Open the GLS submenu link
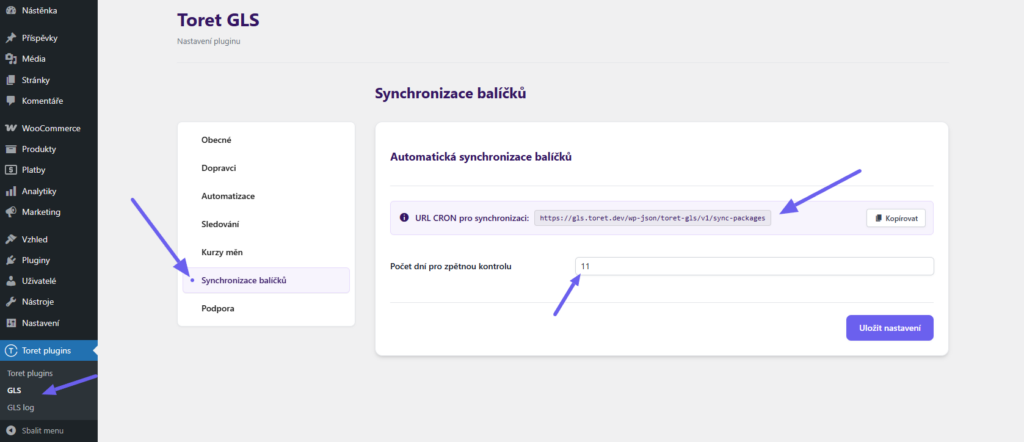This screenshot has width=1024, height=442. coord(14,390)
